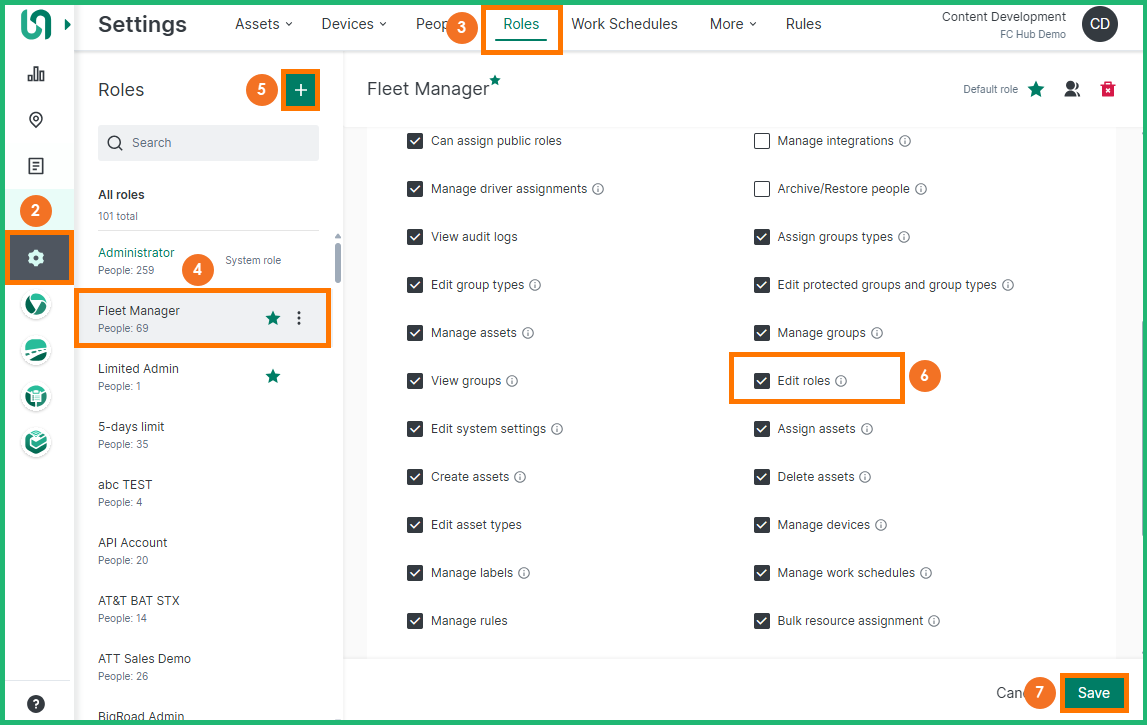Open Fleet Manager three-dot options menu
The width and height of the screenshot is (1147, 725).
tap(299, 318)
